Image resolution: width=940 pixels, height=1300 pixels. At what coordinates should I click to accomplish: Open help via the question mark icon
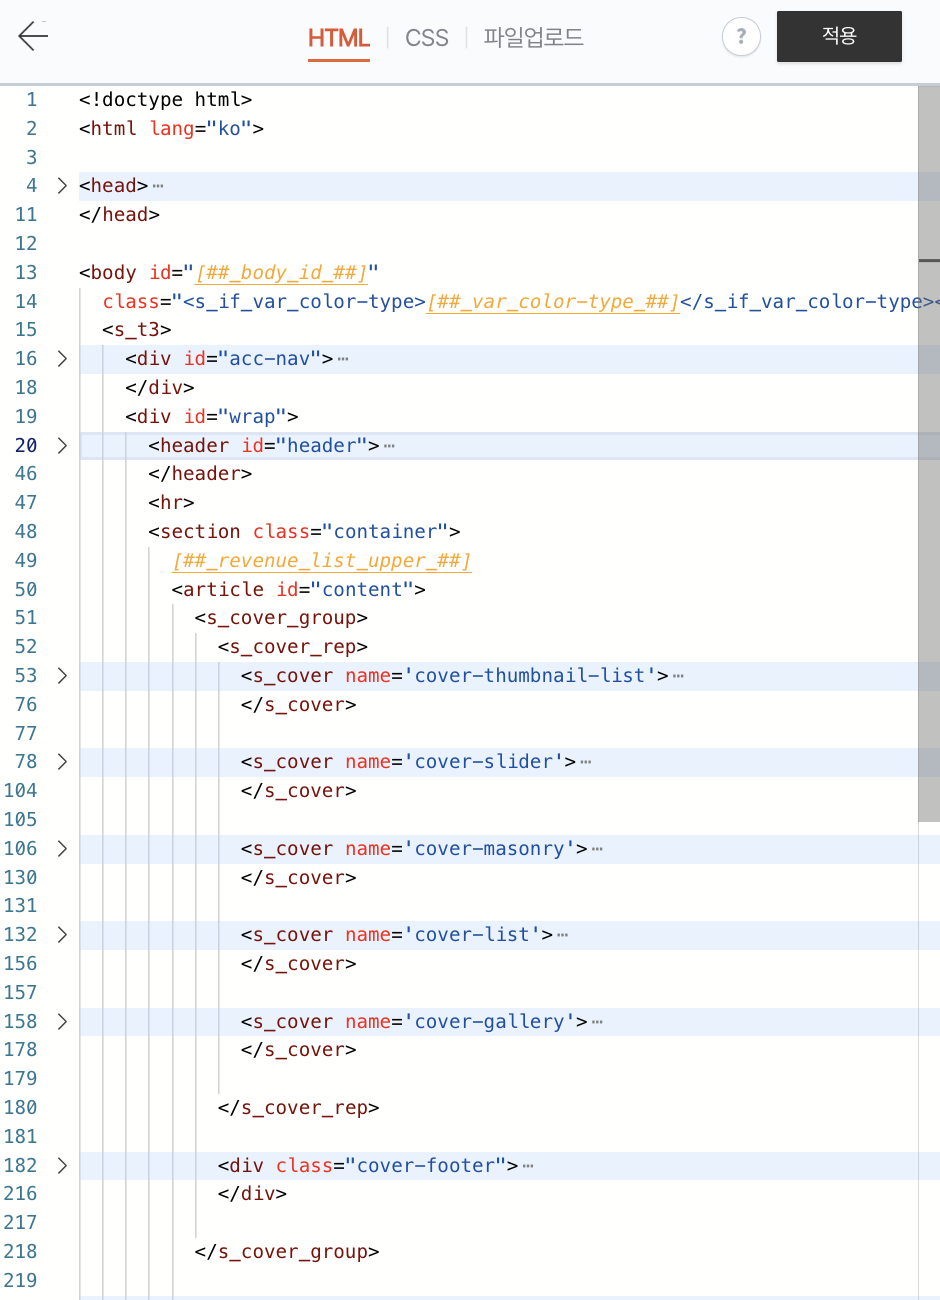click(x=741, y=37)
